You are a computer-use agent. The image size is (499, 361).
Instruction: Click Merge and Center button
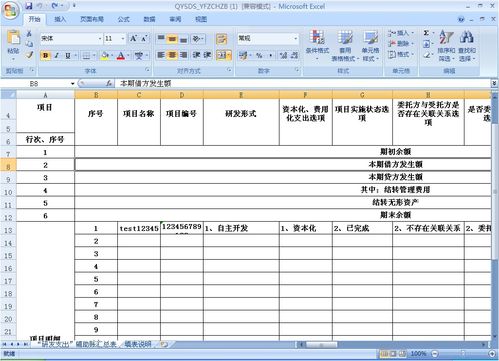[222, 55]
